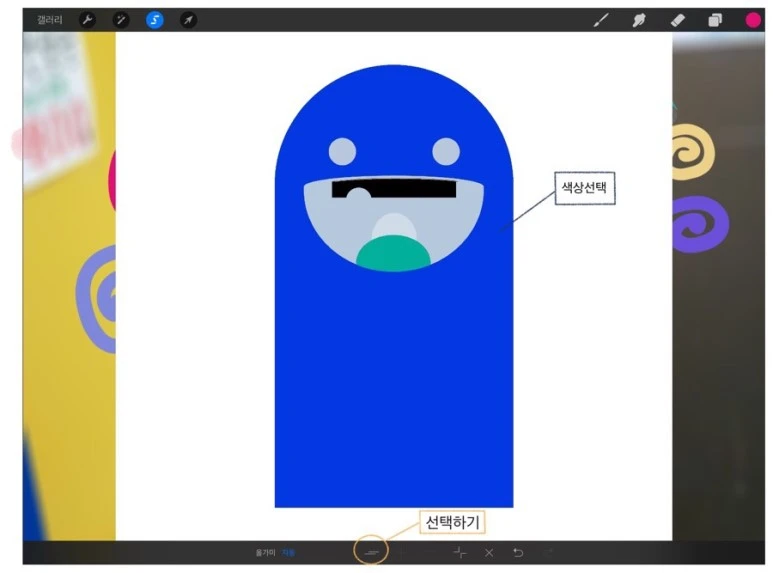The height and width of the screenshot is (573, 773).
Task: Click the 올가미 label in bottom bar
Action: coord(265,553)
